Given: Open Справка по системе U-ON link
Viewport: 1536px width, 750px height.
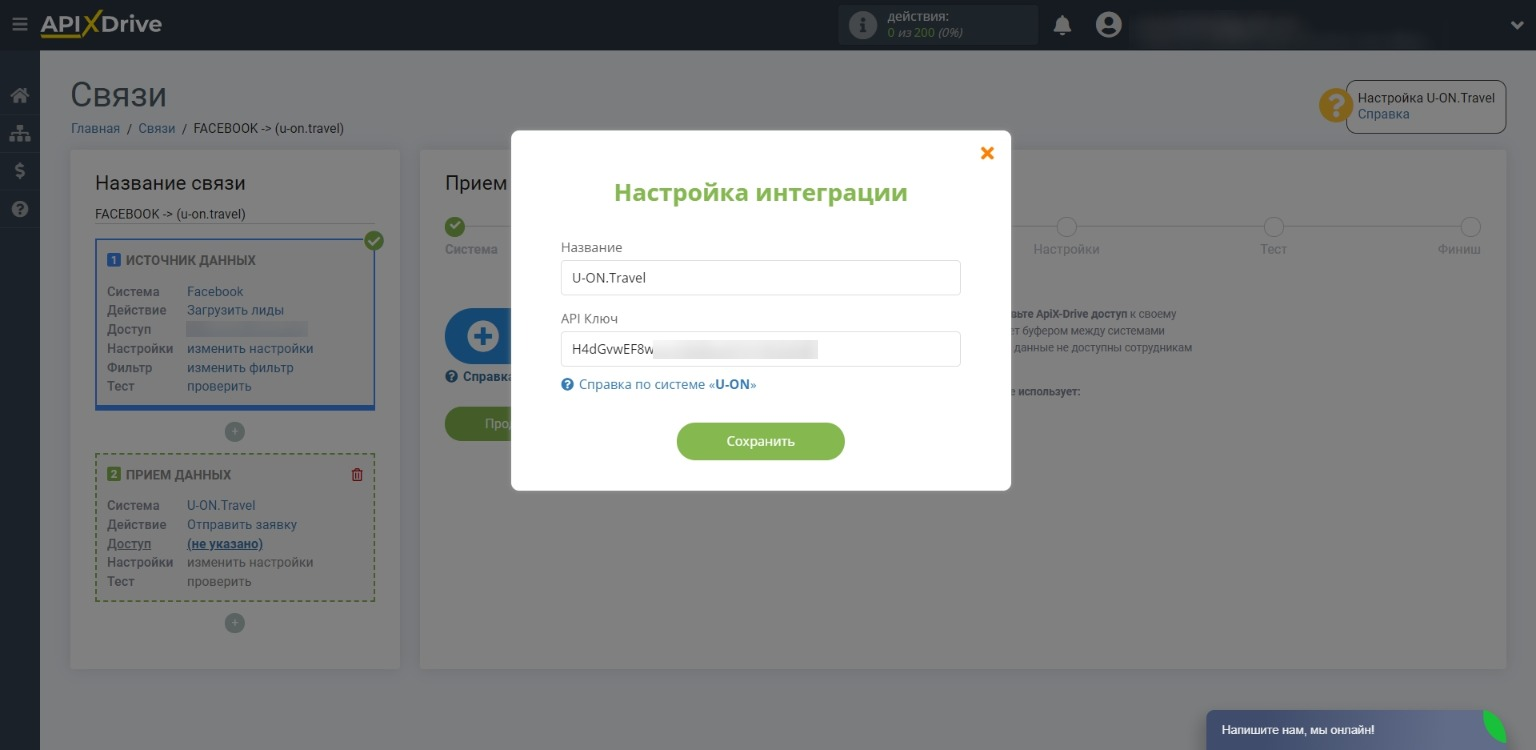Looking at the screenshot, I should pos(667,384).
